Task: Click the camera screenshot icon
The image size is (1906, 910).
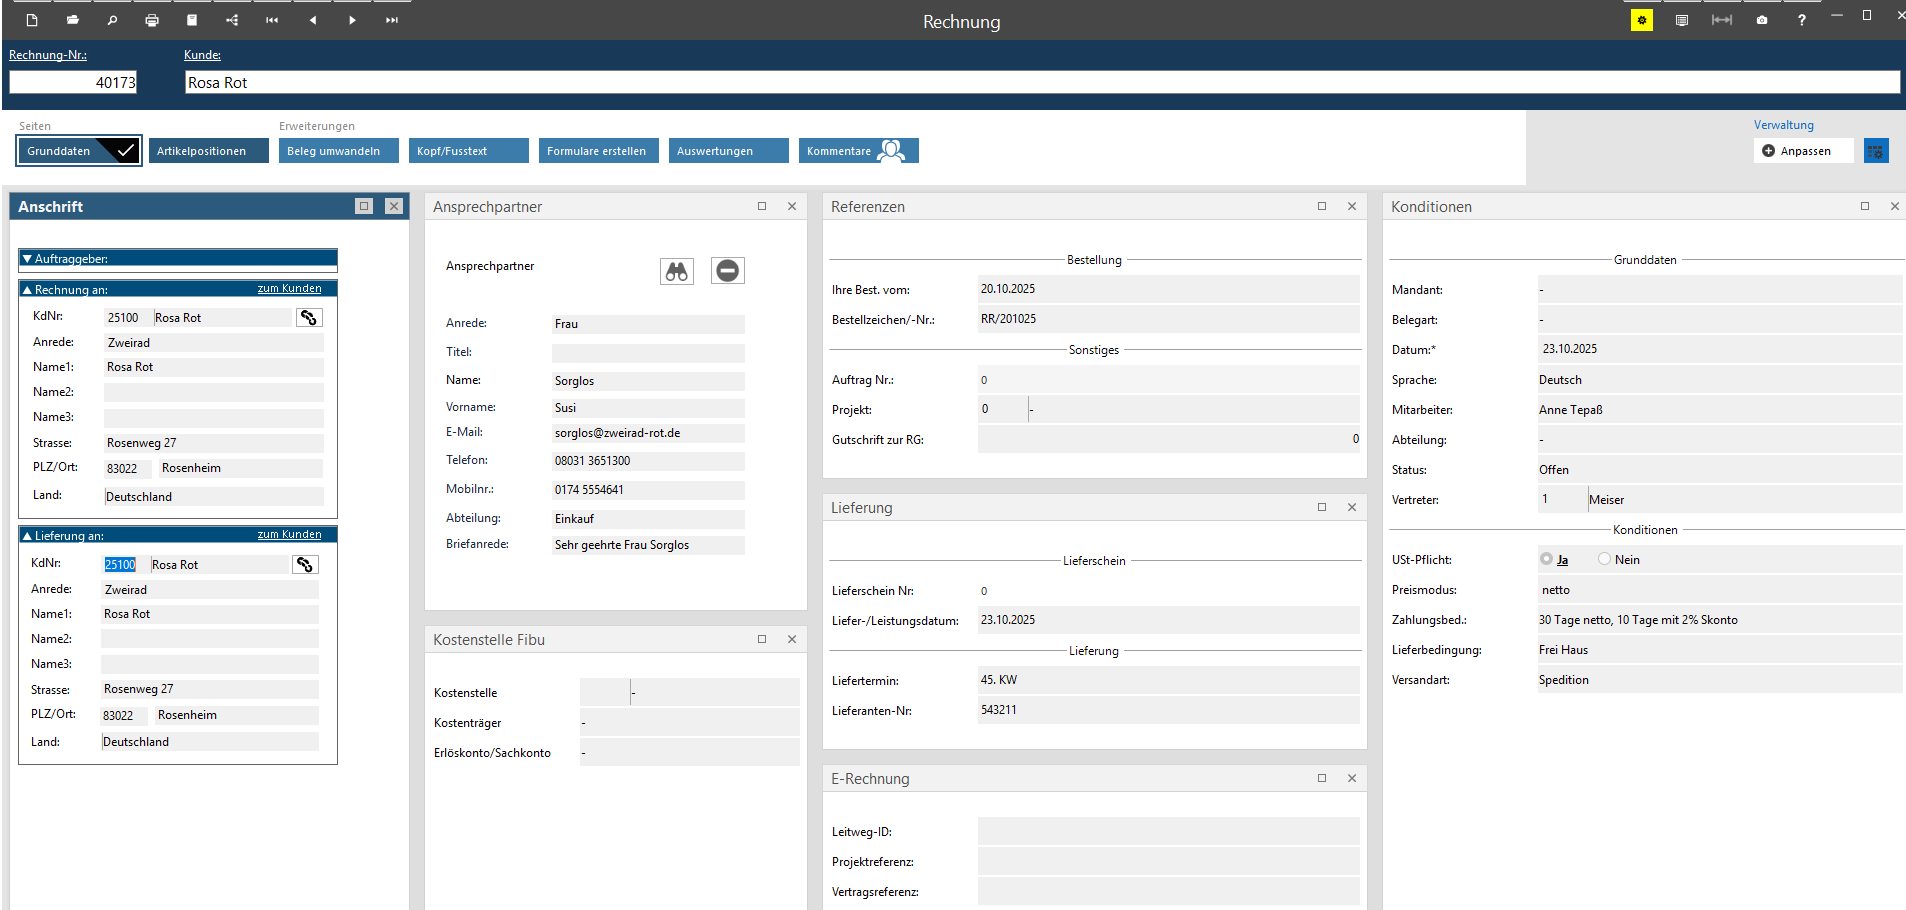Action: 1762,20
